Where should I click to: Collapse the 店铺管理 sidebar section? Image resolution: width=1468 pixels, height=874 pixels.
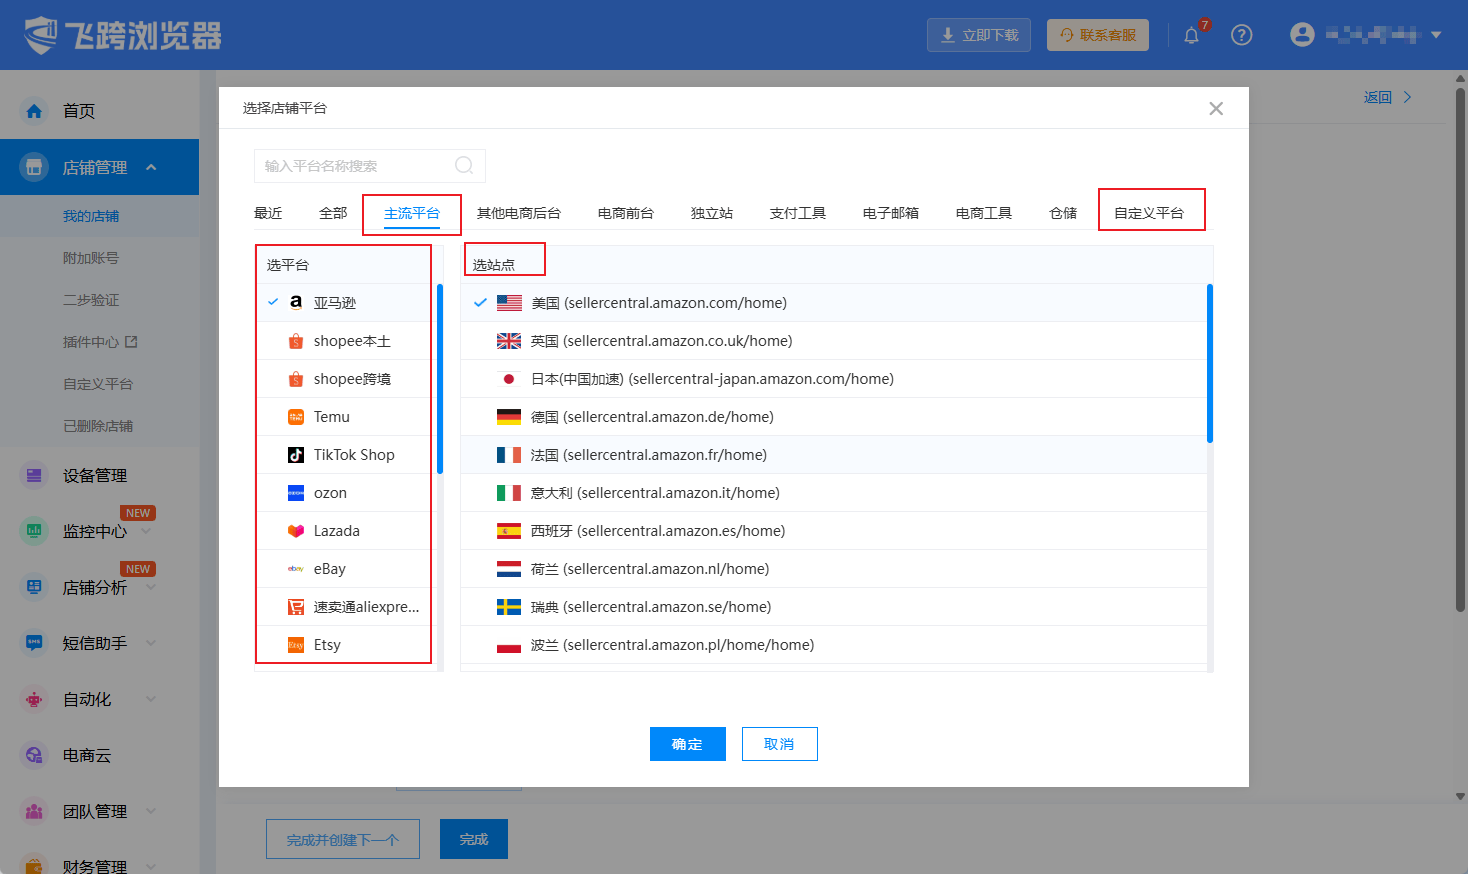151,167
